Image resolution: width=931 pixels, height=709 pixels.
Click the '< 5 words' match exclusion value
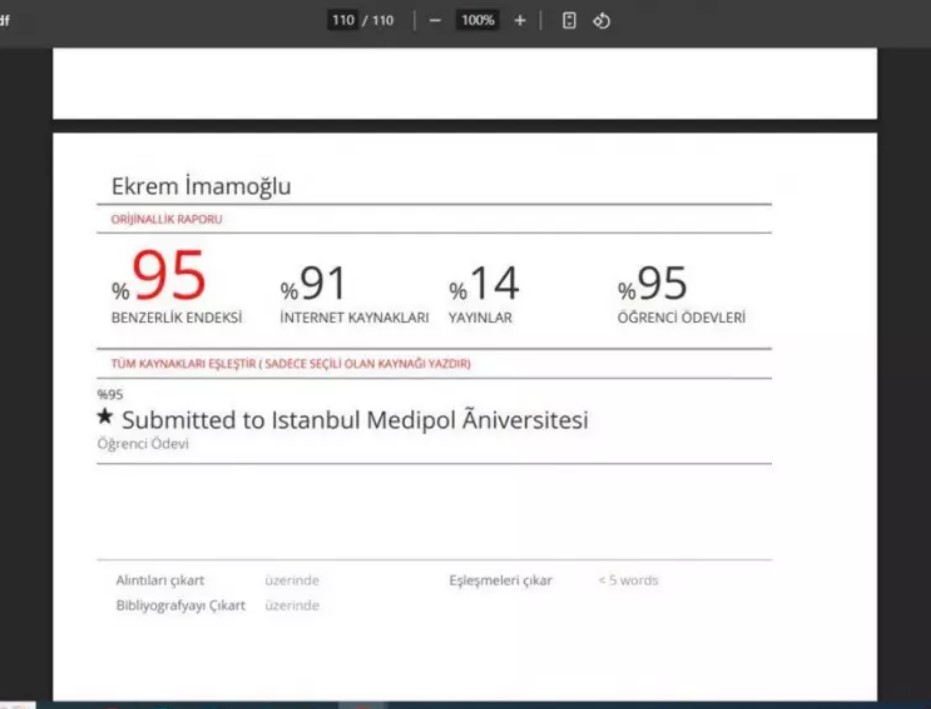628,580
